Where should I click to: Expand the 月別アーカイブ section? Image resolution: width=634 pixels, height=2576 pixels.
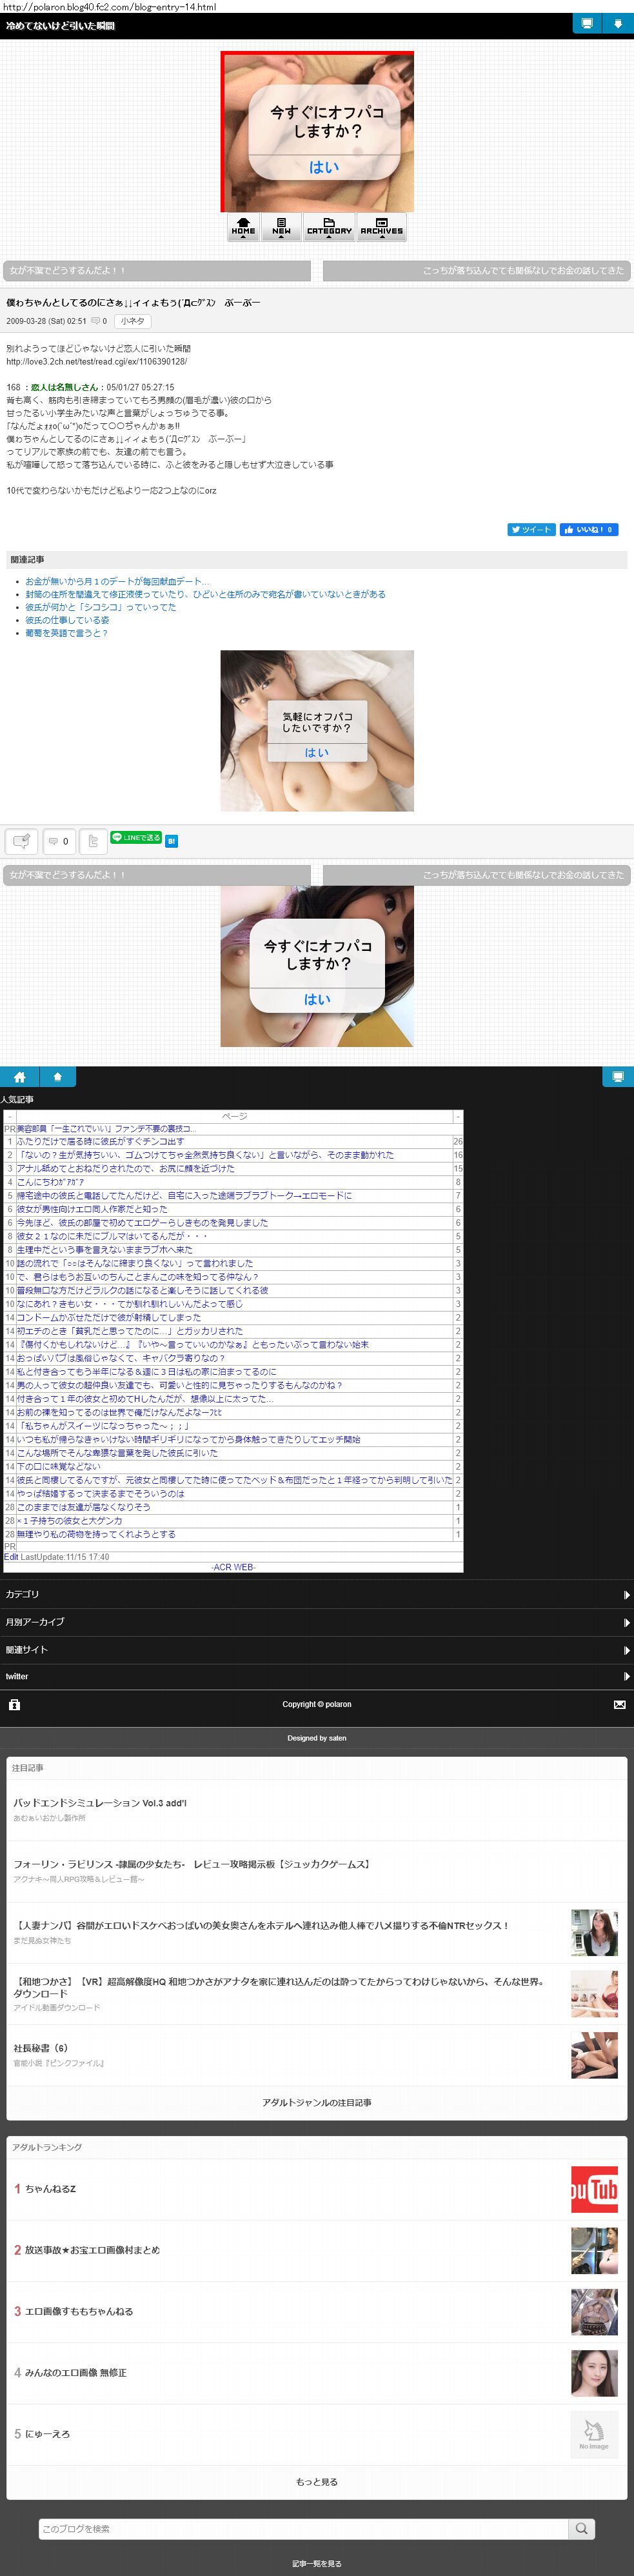click(316, 1622)
